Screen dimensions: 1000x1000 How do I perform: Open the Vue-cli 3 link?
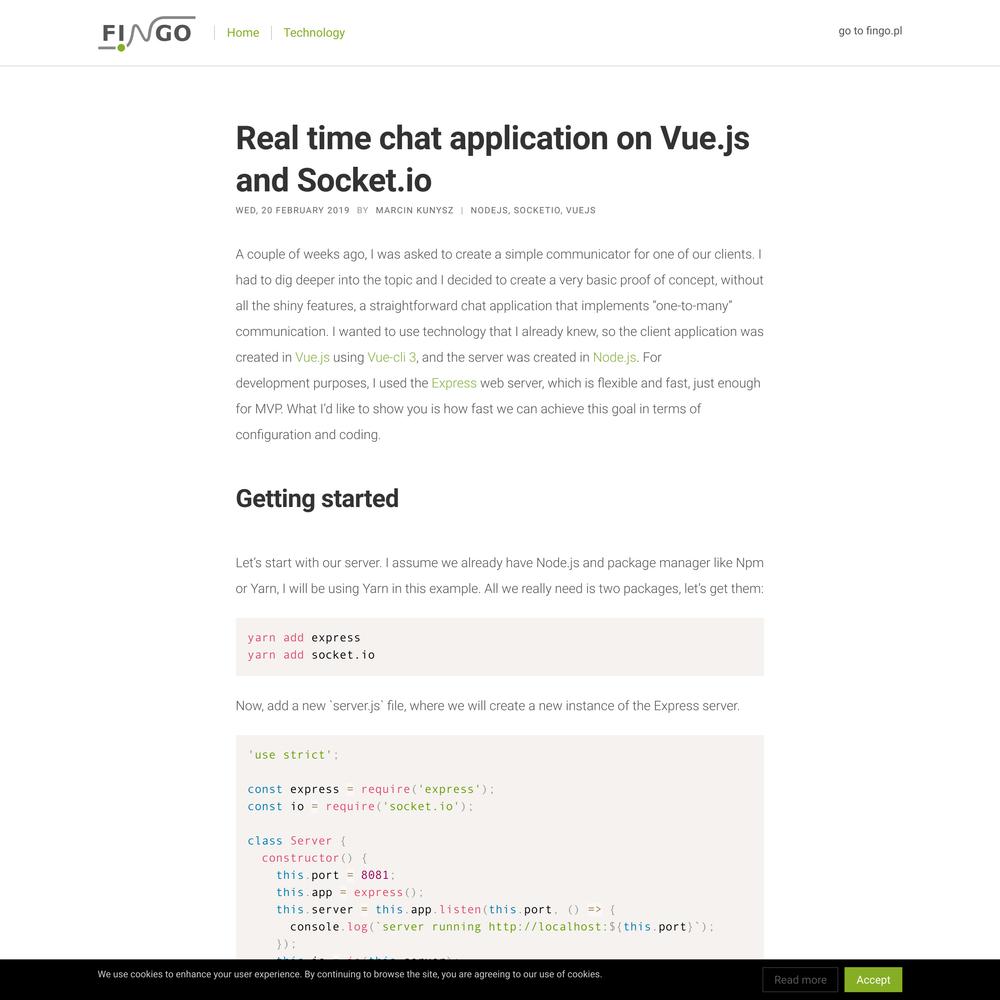392,357
